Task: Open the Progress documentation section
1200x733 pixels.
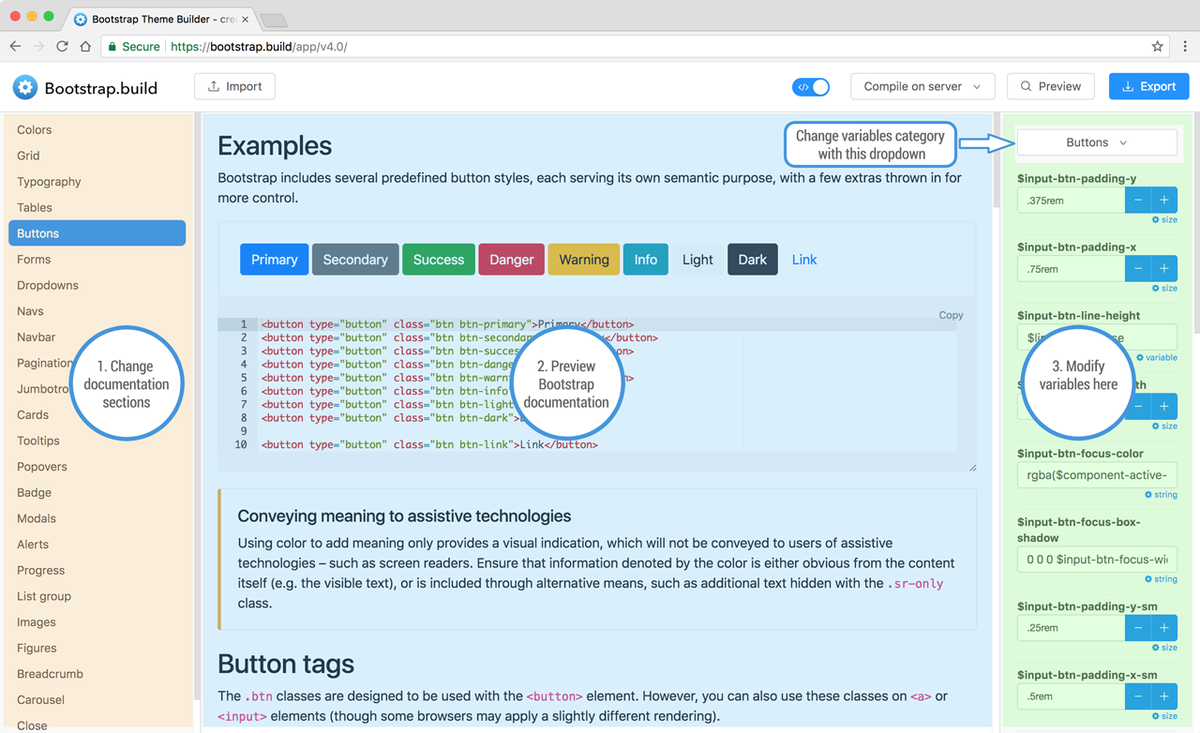Action: pyautogui.click(x=40, y=571)
